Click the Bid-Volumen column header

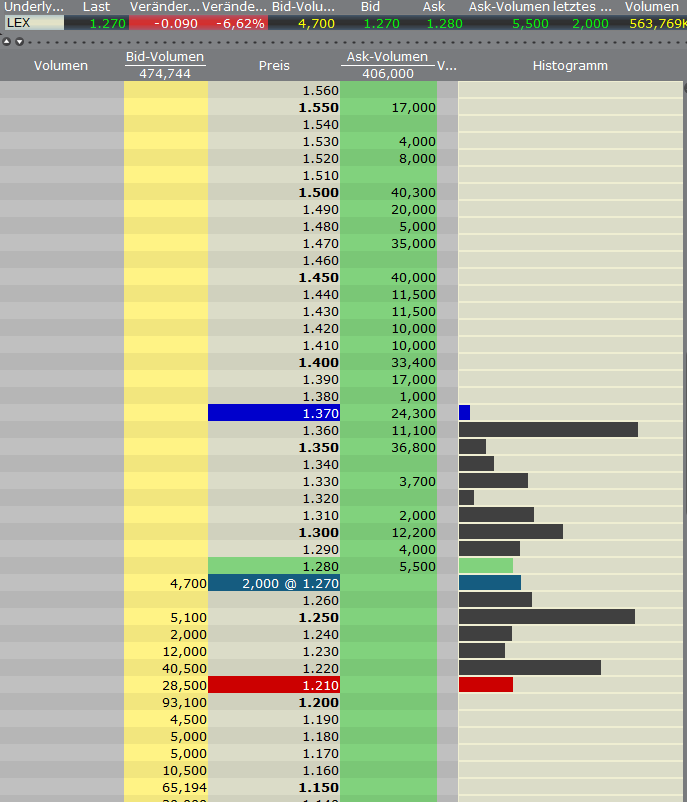165,57
